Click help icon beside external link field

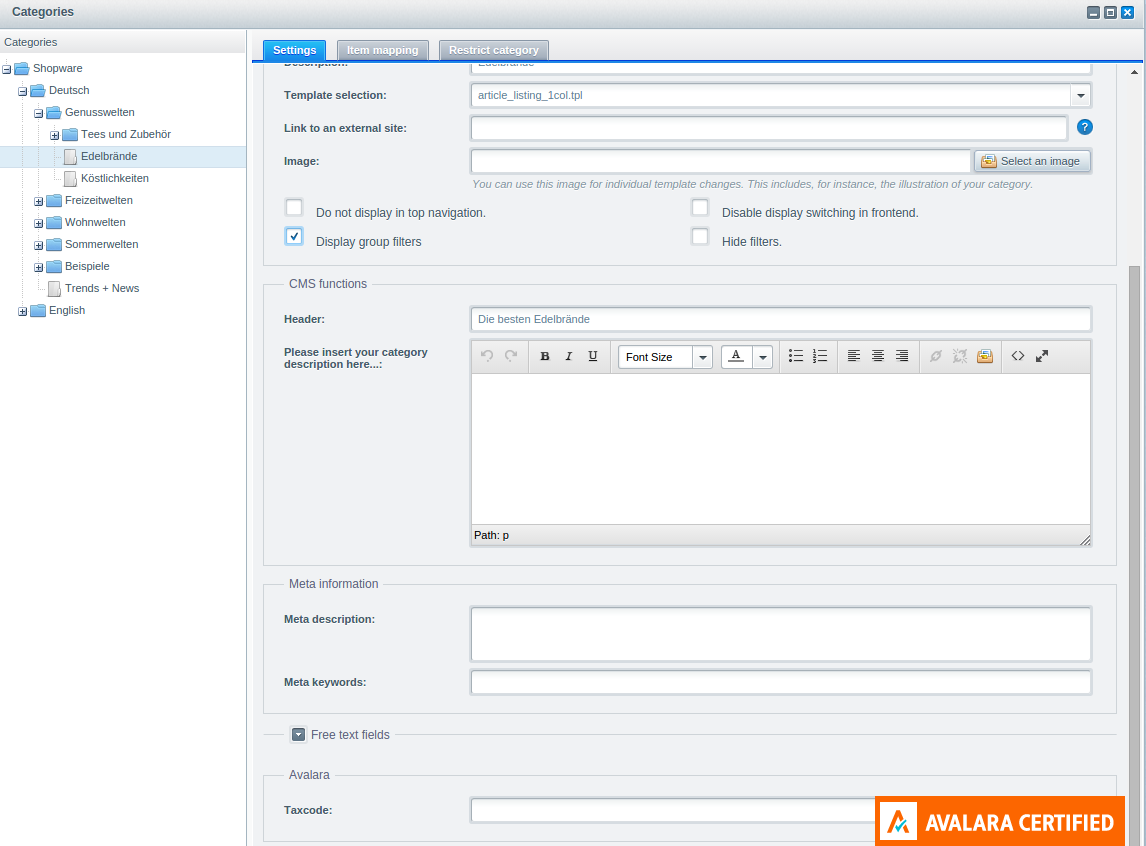tap(1085, 127)
